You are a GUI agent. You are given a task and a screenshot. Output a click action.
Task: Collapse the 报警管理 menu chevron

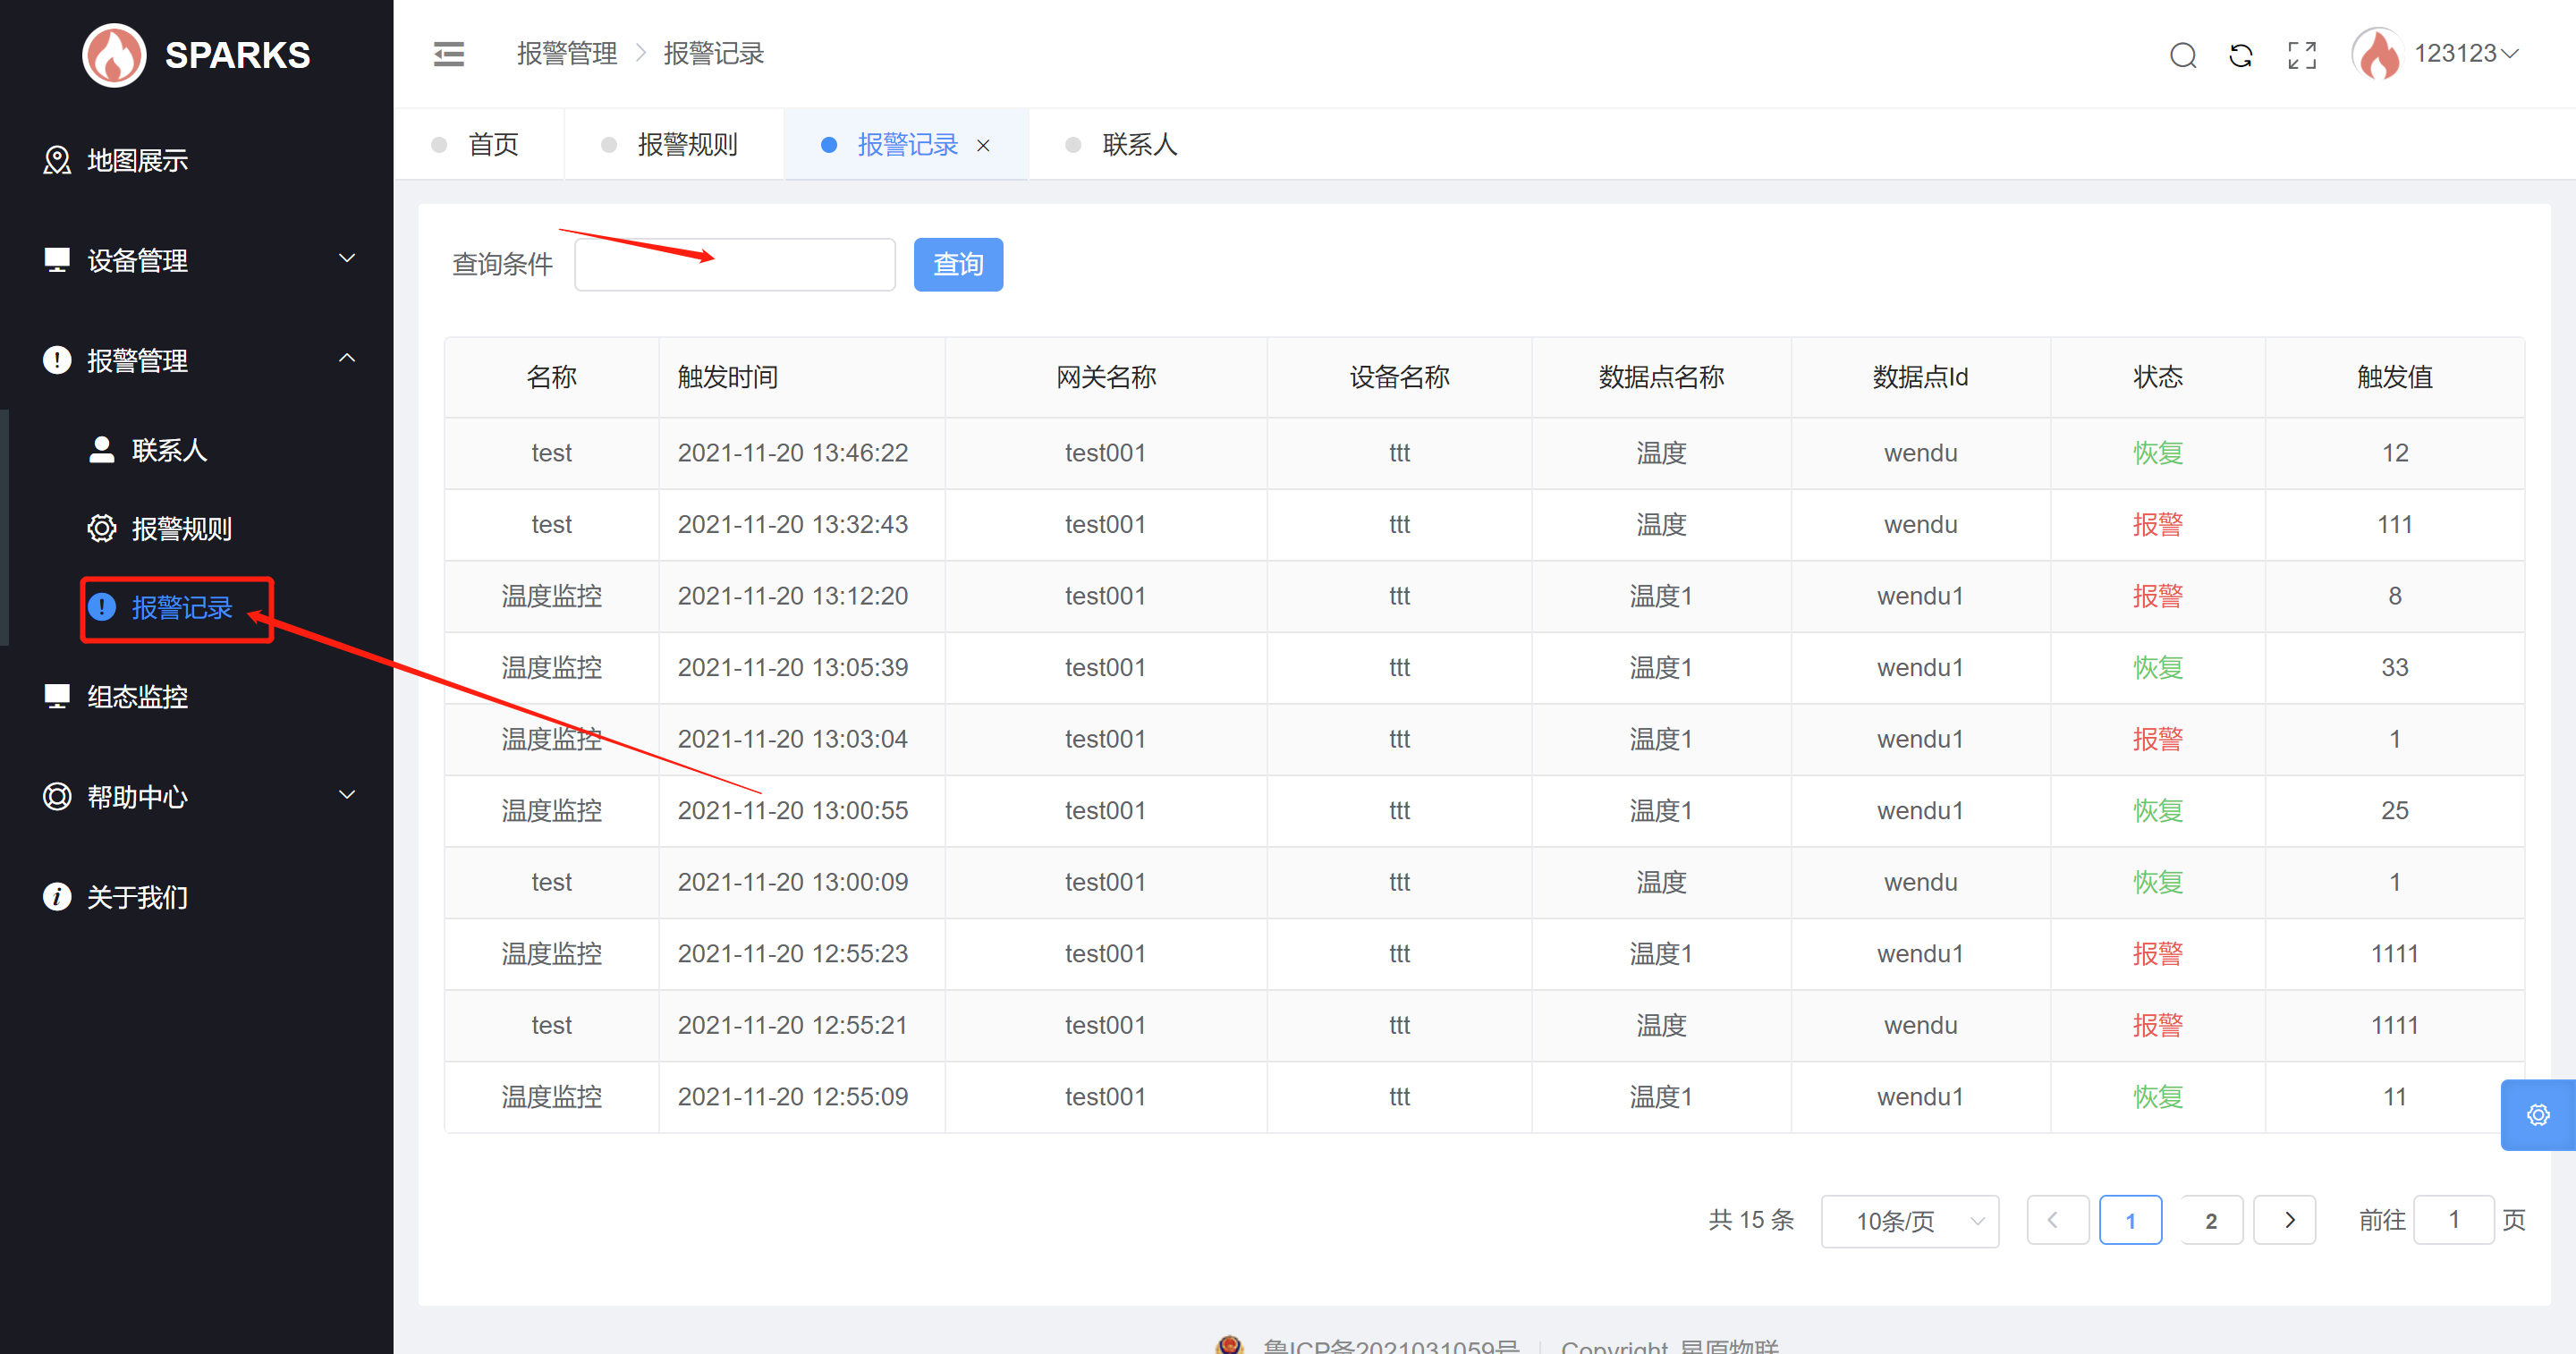(x=347, y=358)
